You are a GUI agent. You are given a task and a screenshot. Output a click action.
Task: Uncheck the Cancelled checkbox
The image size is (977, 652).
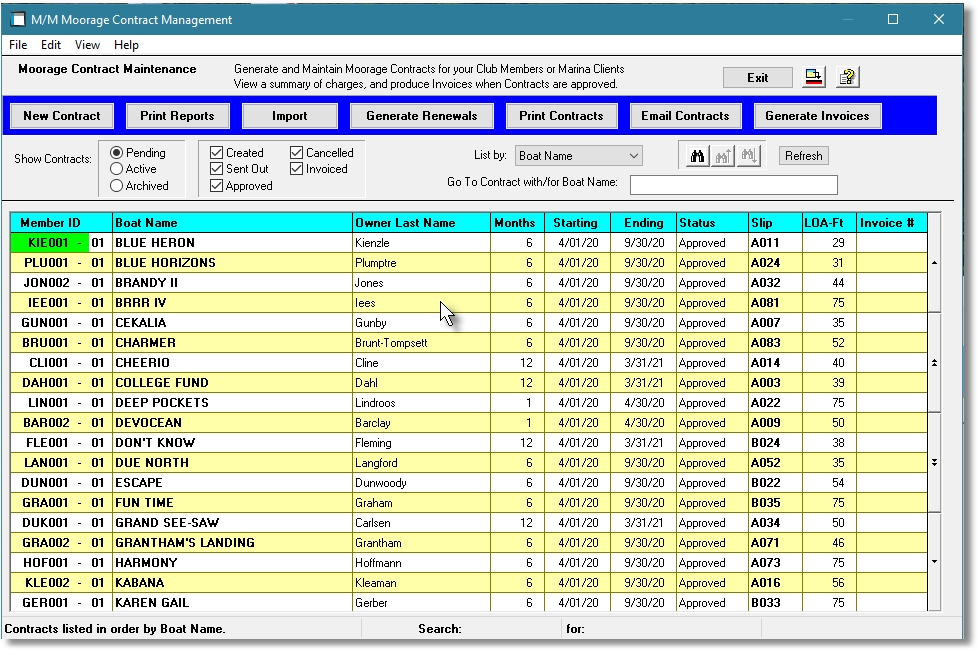click(x=298, y=153)
